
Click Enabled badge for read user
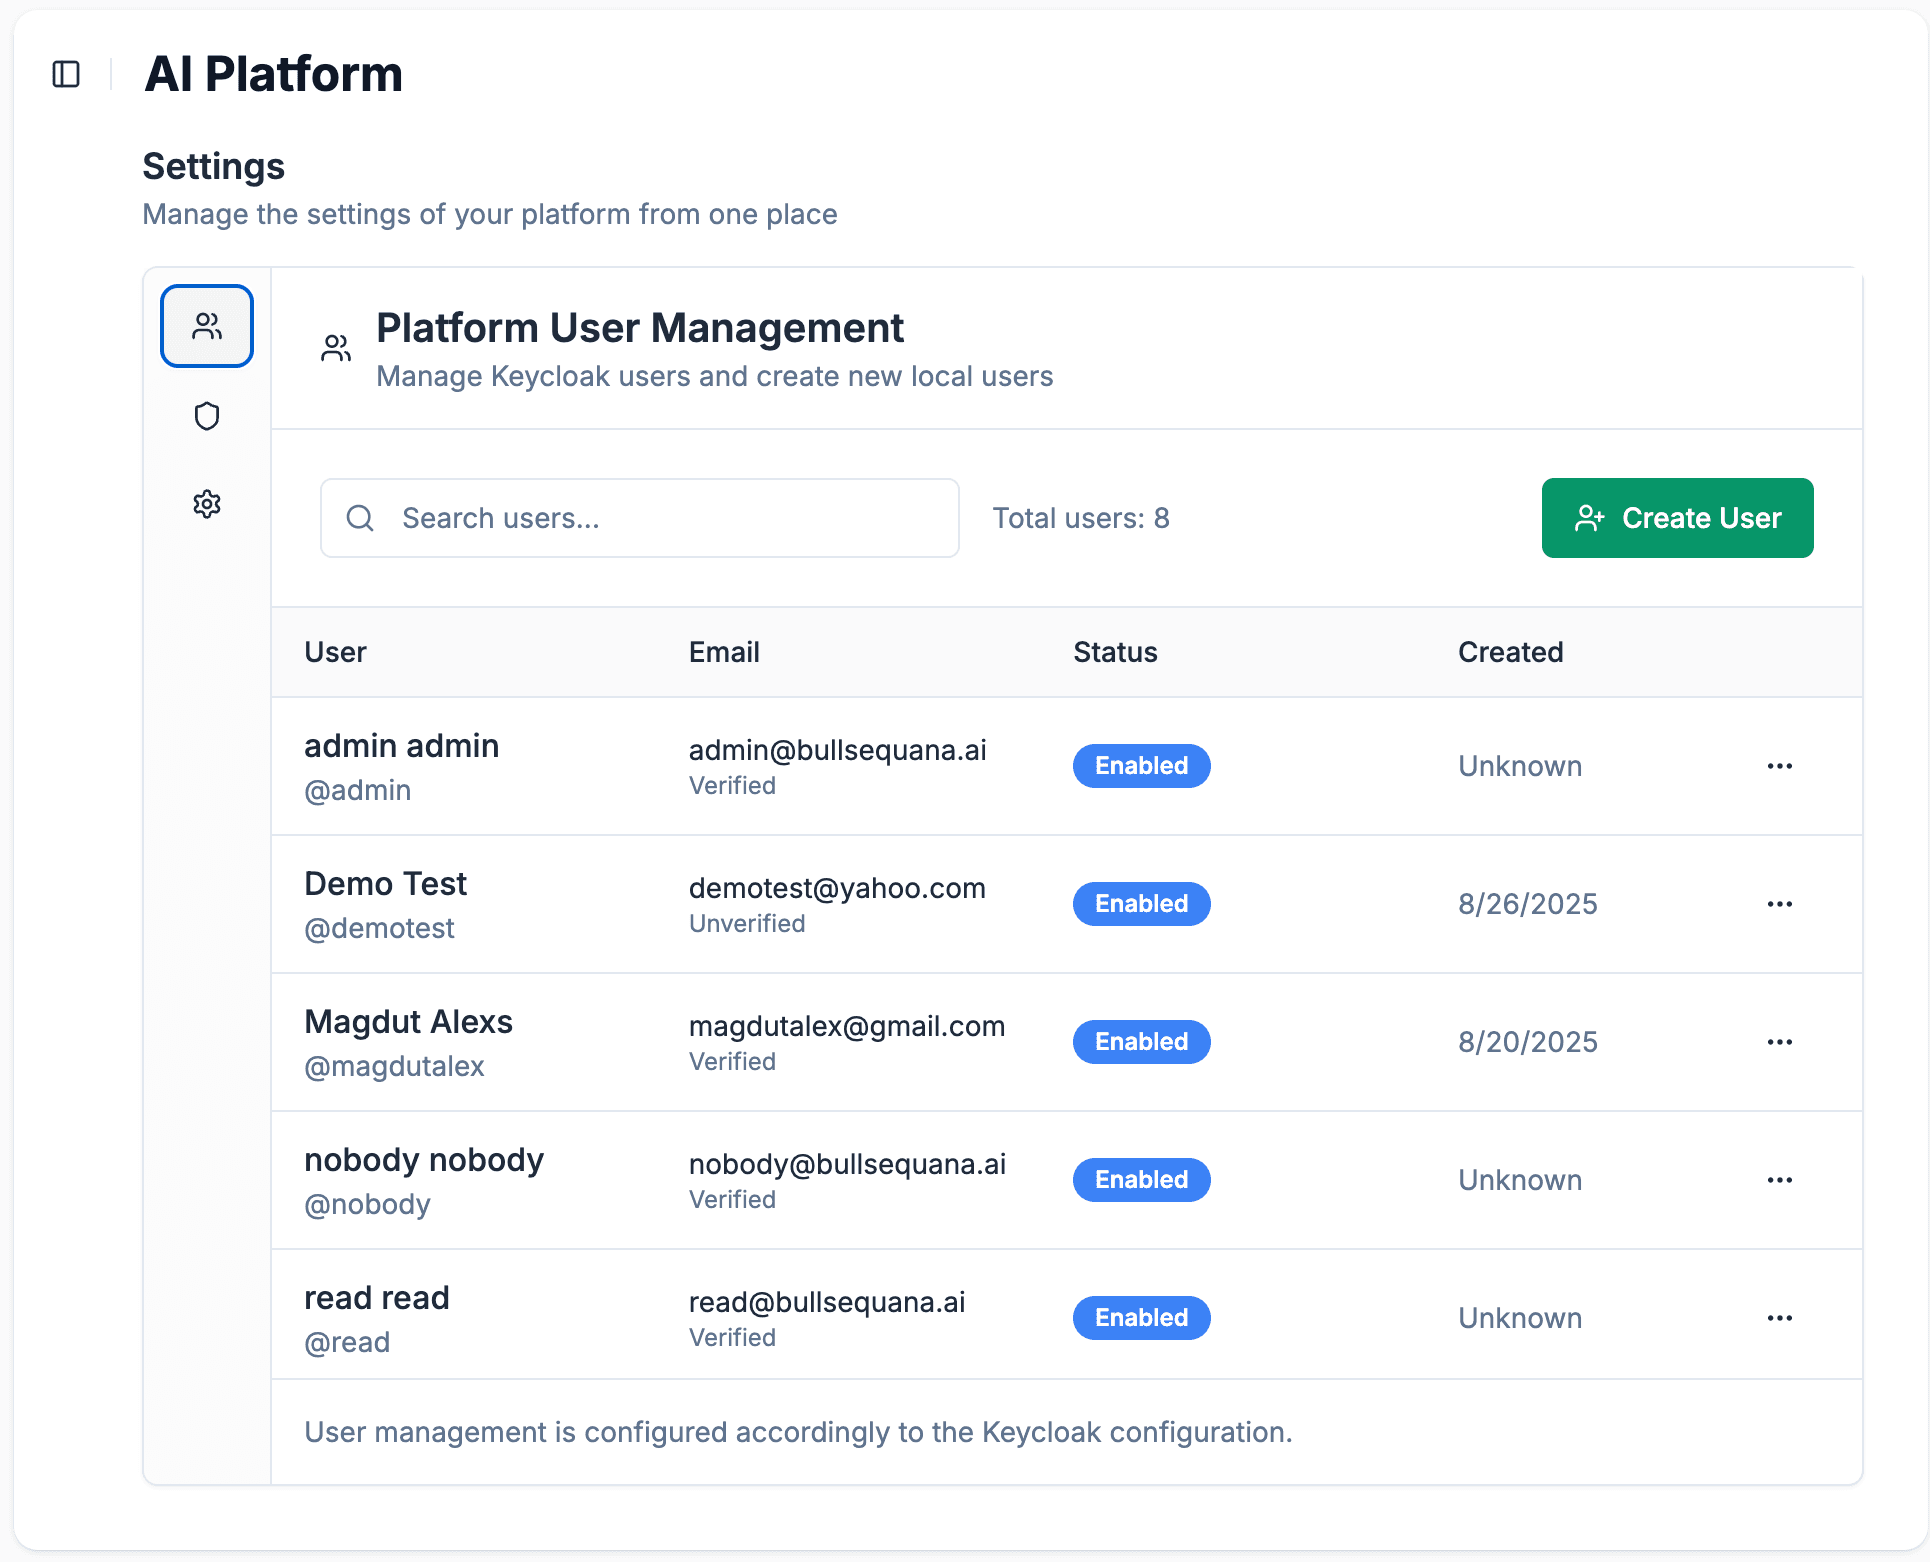pyautogui.click(x=1141, y=1318)
